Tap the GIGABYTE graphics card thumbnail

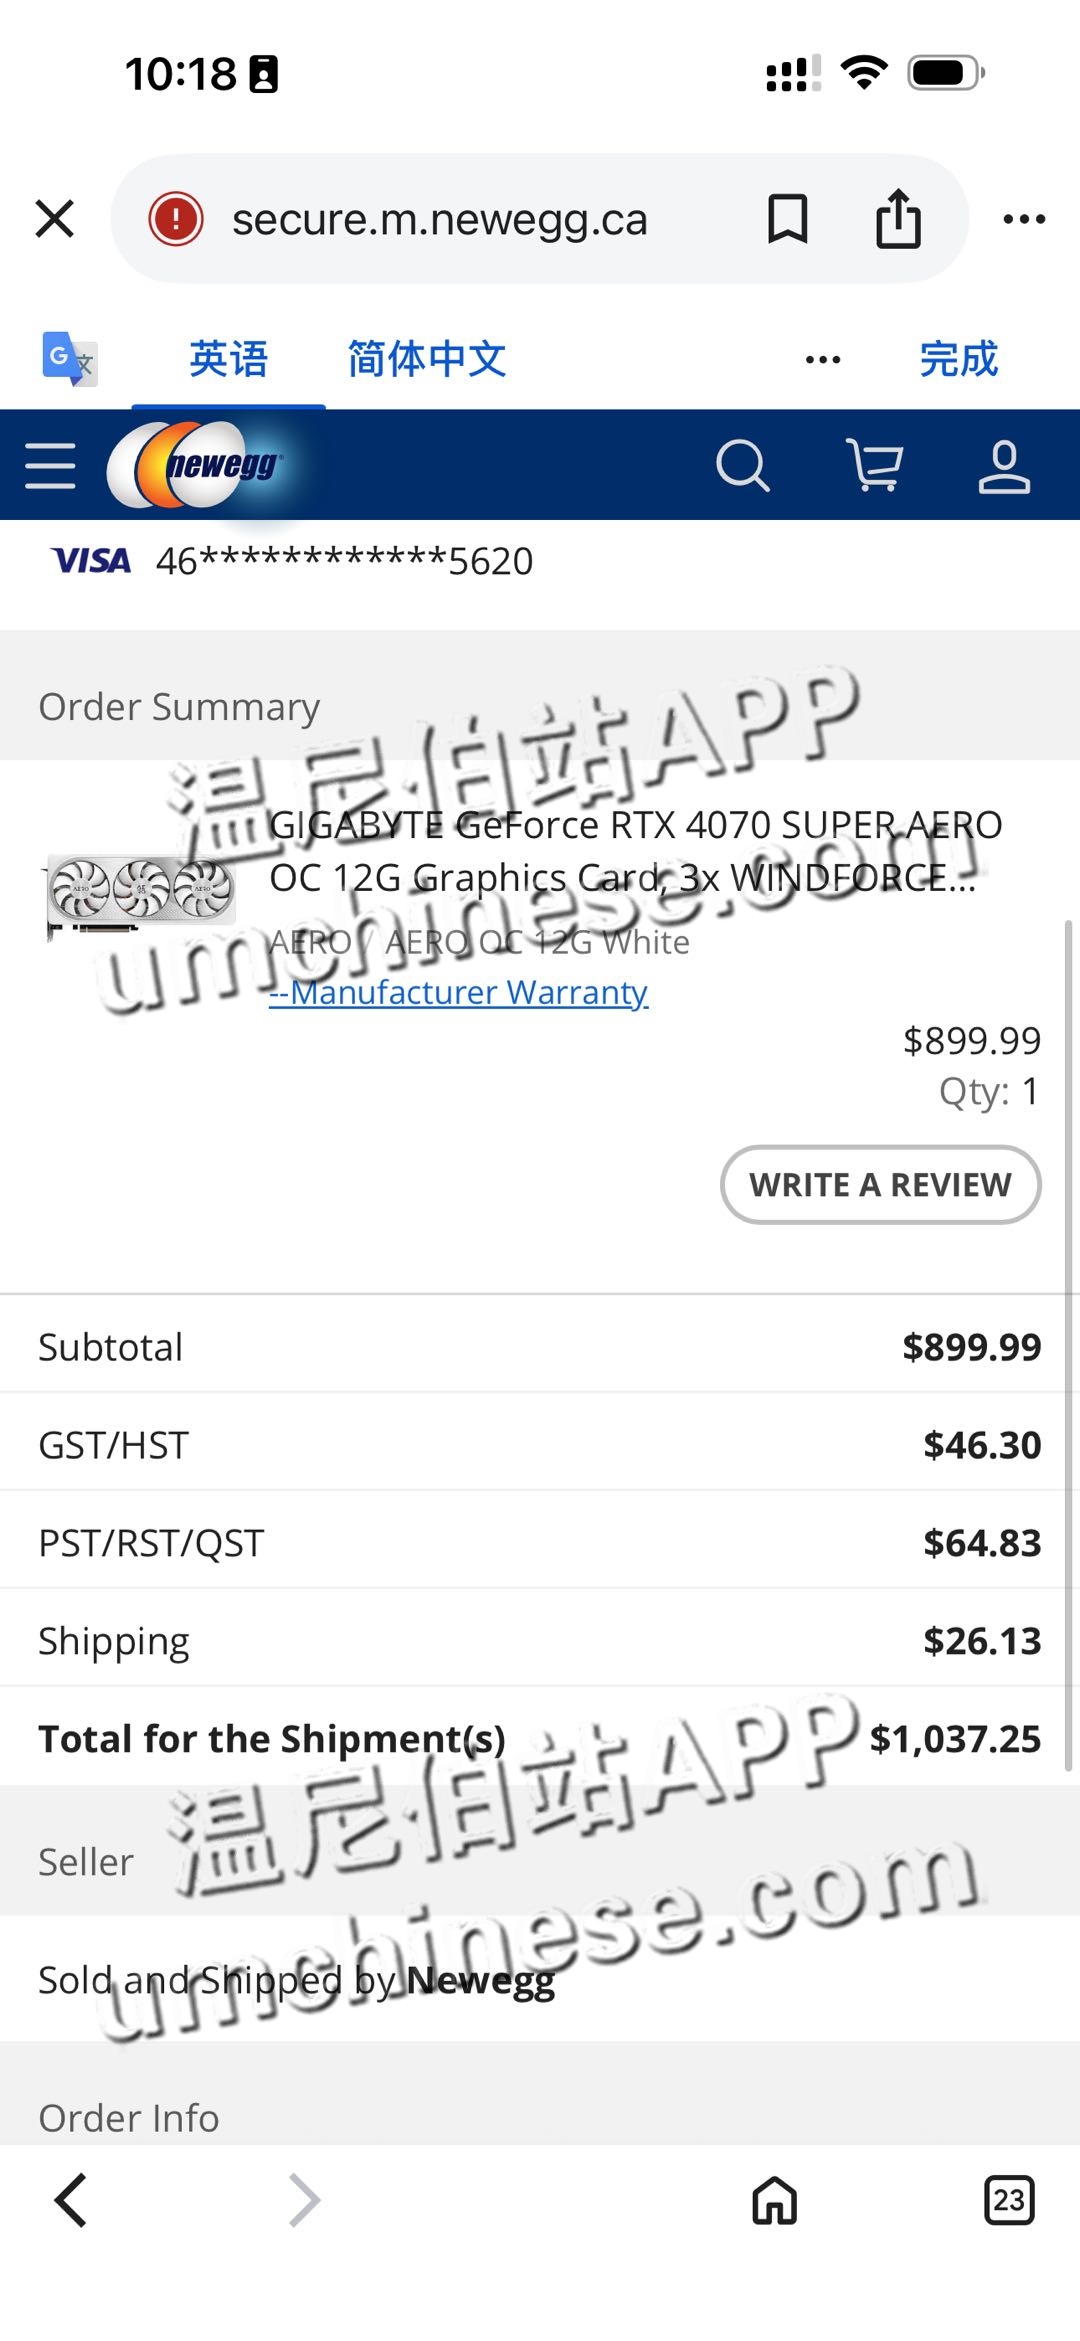pos(140,893)
